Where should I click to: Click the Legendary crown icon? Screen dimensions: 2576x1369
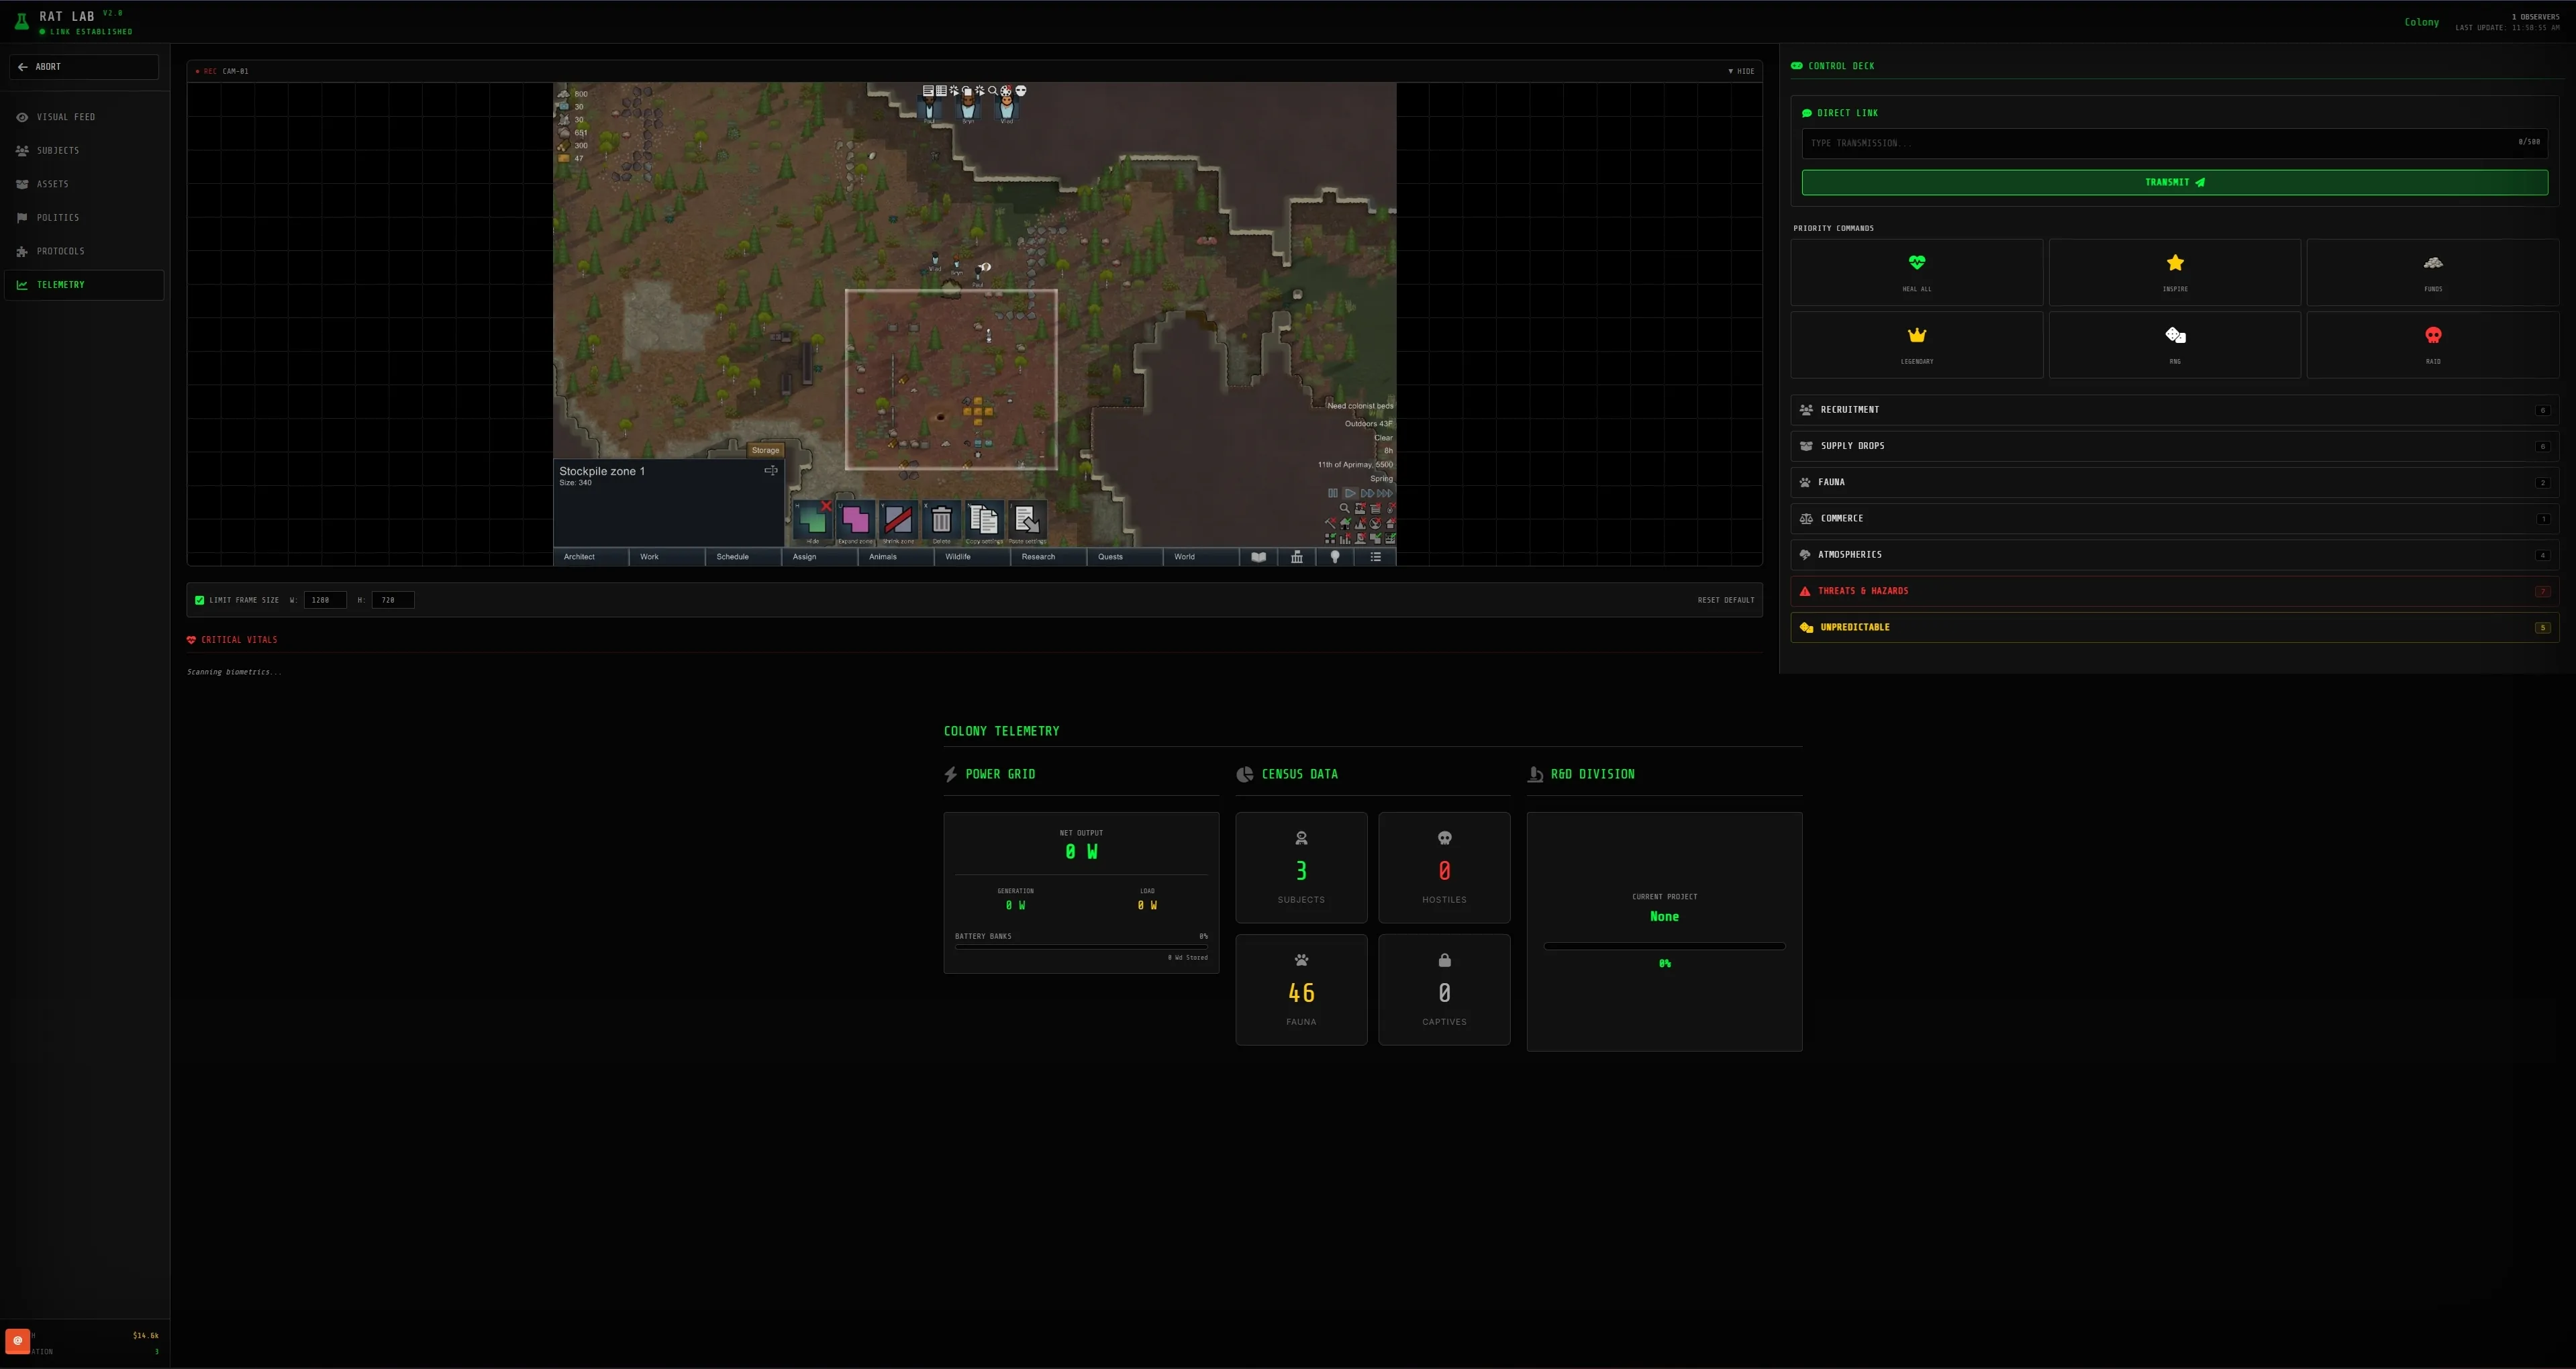1916,336
